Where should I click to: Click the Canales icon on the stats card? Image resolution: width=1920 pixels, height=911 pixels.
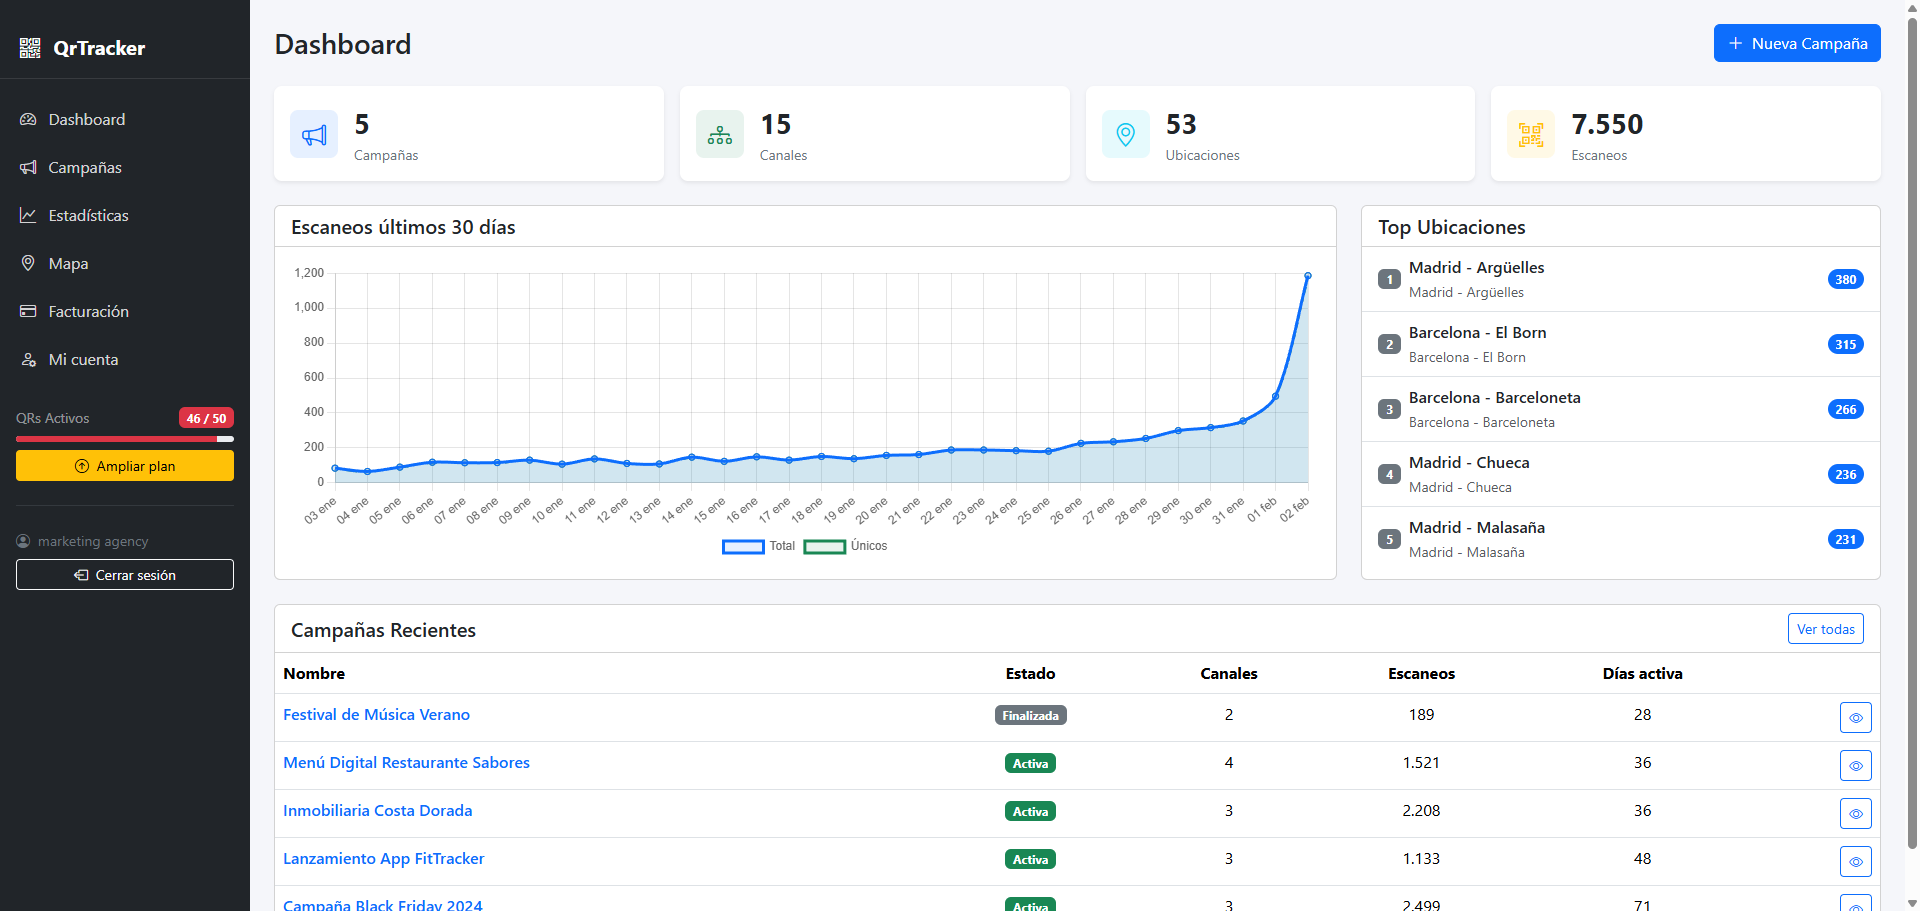(x=719, y=133)
